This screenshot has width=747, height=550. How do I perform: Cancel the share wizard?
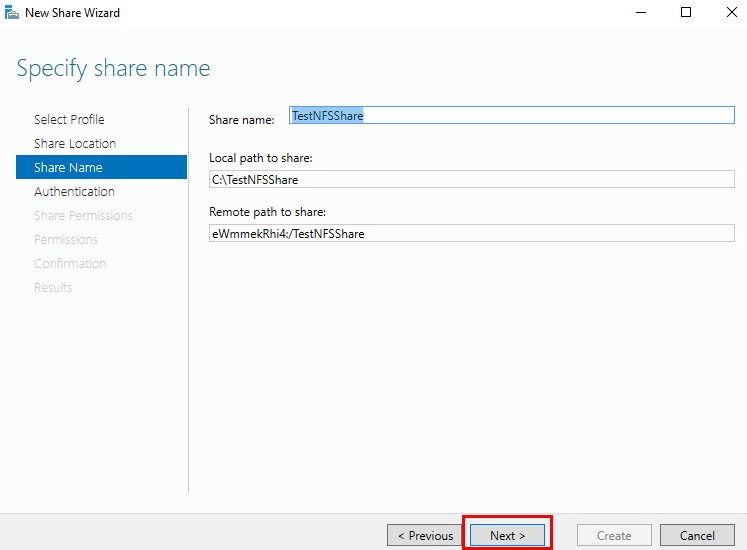(697, 535)
